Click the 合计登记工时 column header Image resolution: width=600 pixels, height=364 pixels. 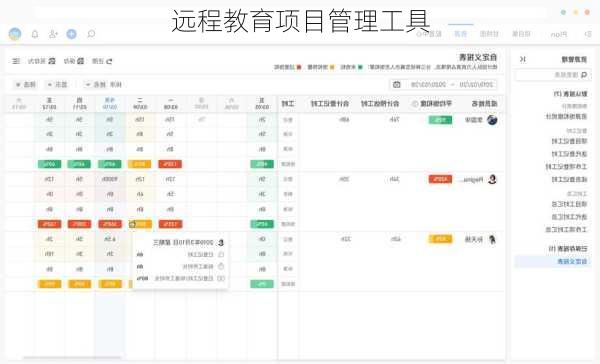330,104
